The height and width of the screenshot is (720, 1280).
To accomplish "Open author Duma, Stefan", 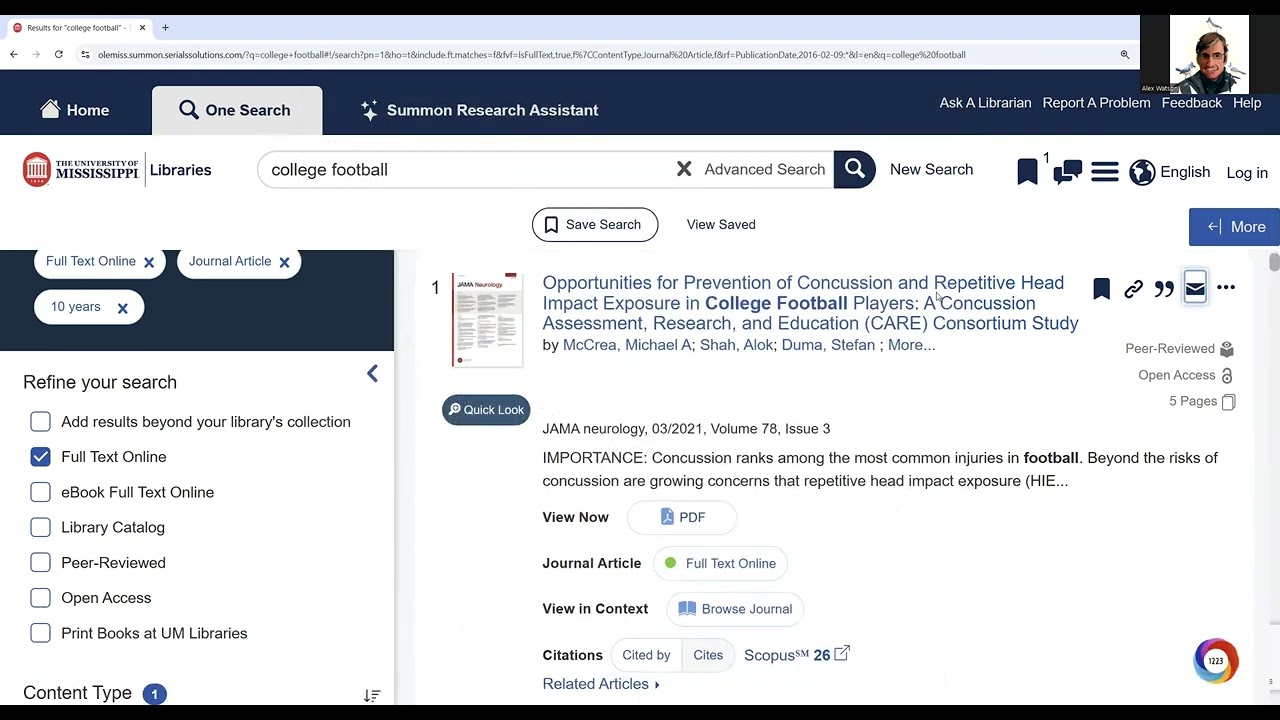I will (828, 345).
